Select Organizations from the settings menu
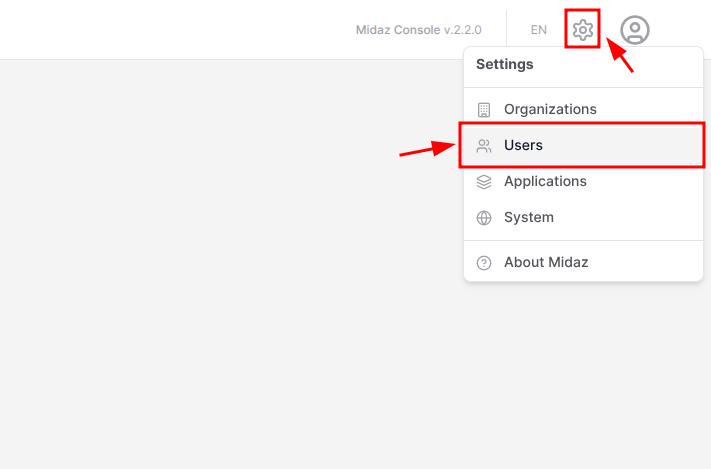This screenshot has height=469, width=711. pyautogui.click(x=583, y=109)
